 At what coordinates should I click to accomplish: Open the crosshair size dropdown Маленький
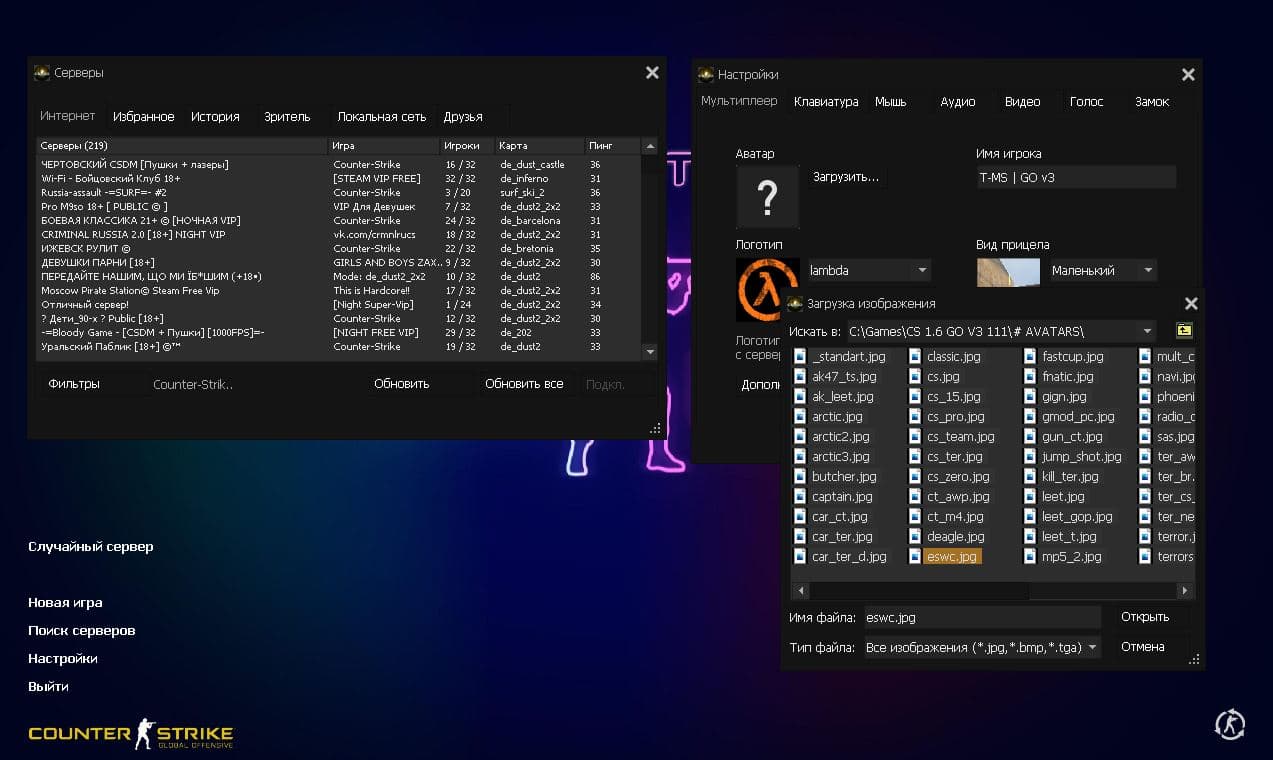[1147, 270]
